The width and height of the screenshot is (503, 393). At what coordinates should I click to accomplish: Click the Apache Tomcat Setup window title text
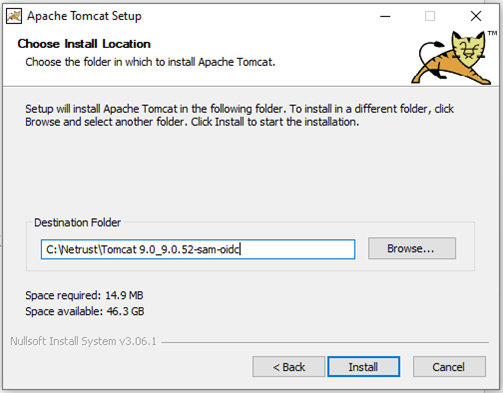(84, 16)
